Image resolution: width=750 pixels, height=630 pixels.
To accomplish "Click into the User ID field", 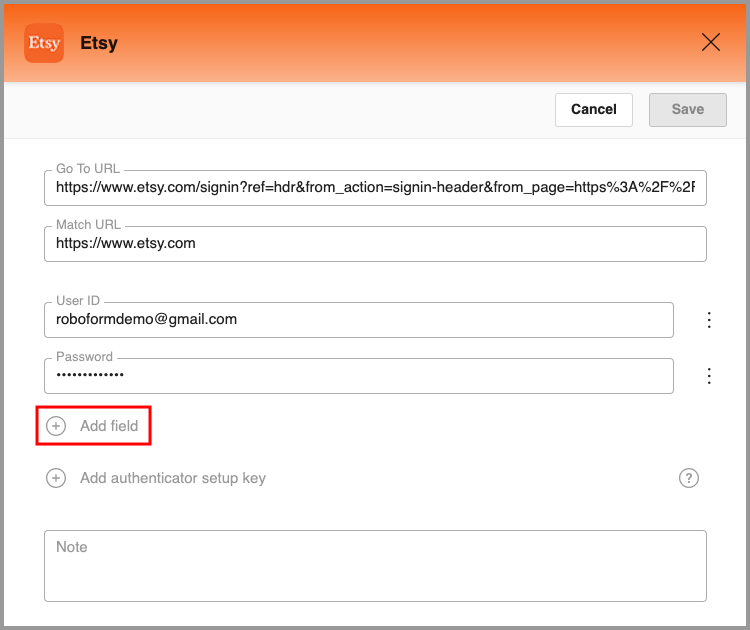I will [x=359, y=320].
